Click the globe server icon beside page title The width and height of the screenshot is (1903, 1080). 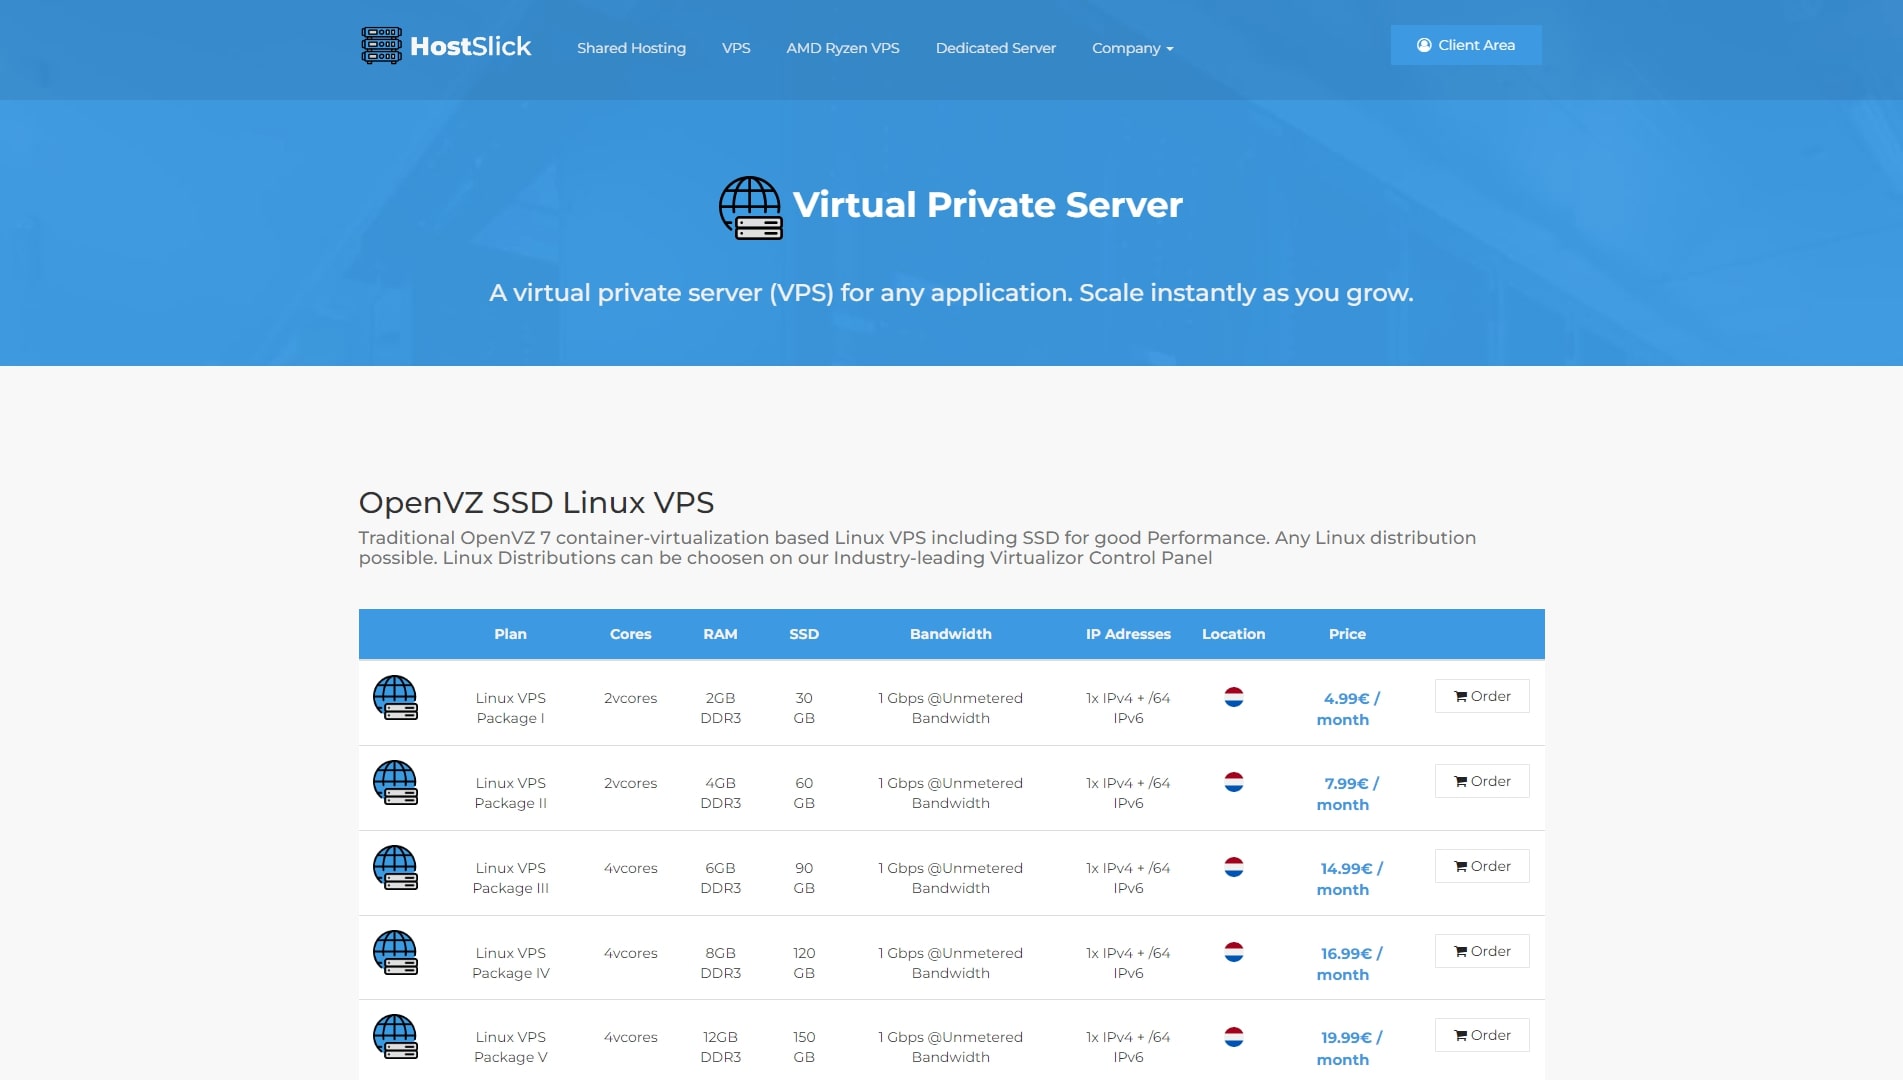[750, 208]
